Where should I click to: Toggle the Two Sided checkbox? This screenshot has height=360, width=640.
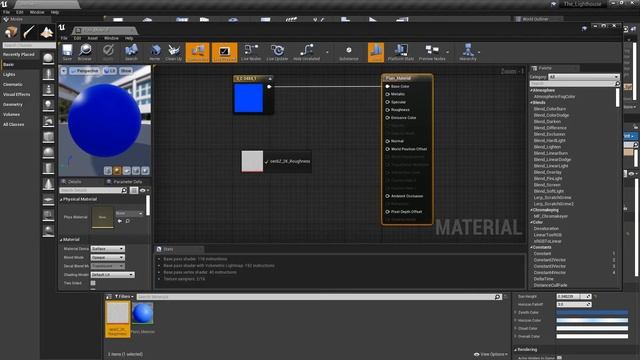coord(93,283)
